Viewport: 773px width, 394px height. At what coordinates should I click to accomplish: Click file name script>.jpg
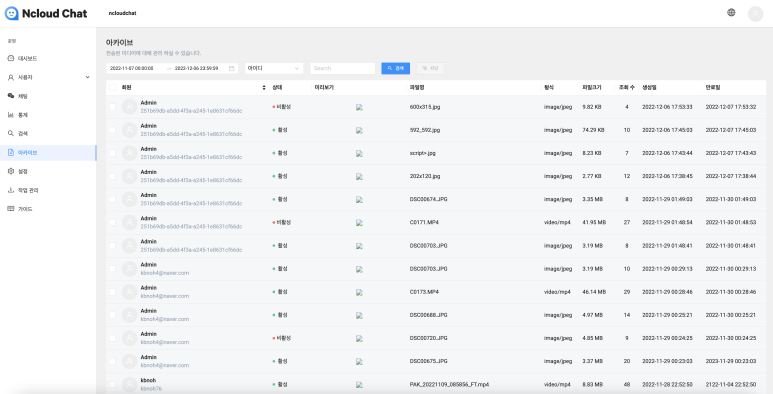[422, 153]
